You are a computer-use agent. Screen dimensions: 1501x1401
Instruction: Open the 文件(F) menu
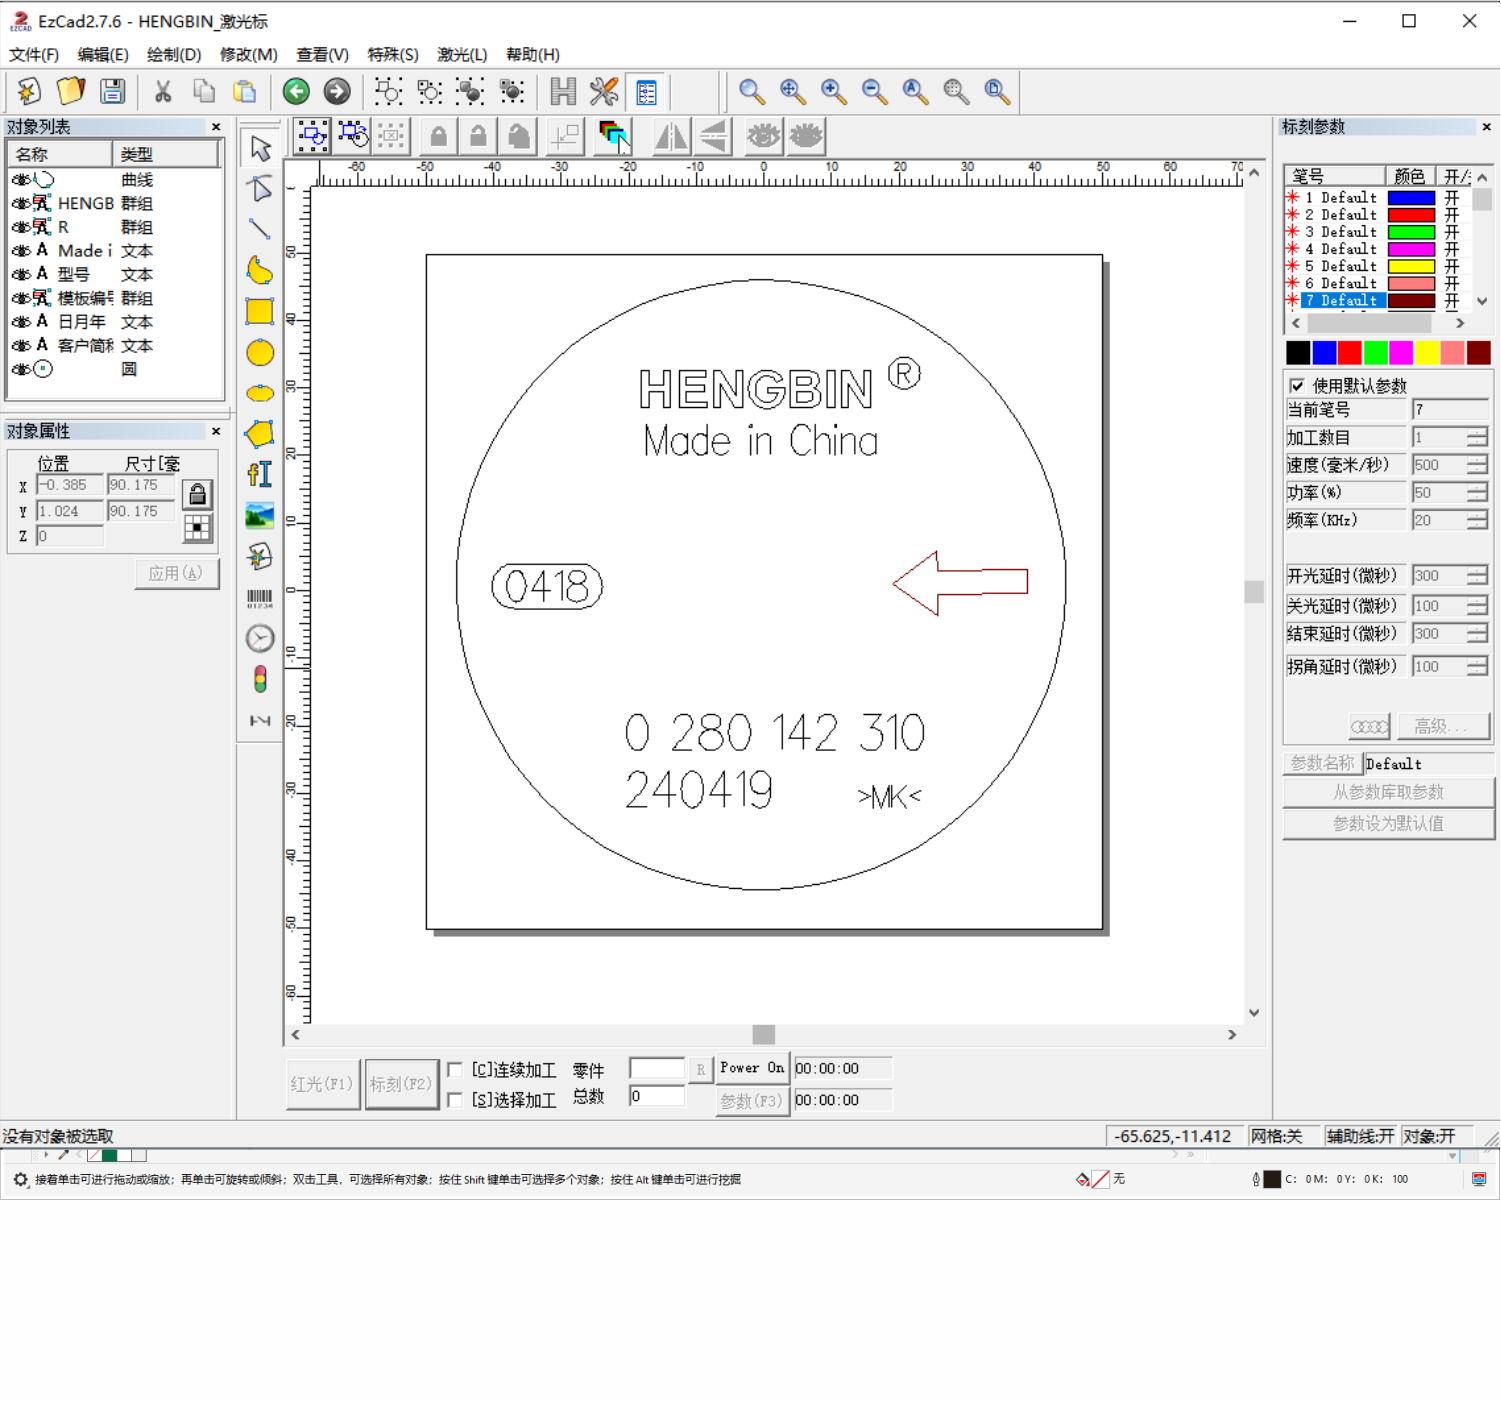(34, 55)
